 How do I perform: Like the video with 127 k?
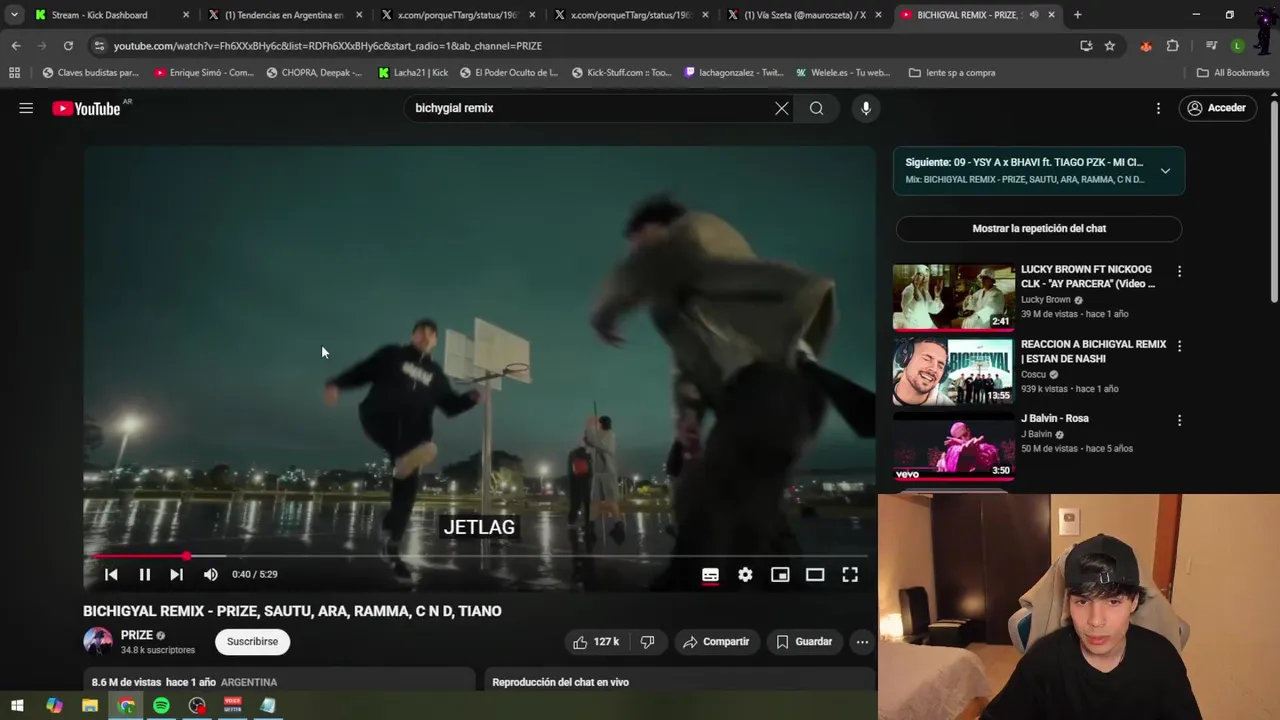(595, 642)
